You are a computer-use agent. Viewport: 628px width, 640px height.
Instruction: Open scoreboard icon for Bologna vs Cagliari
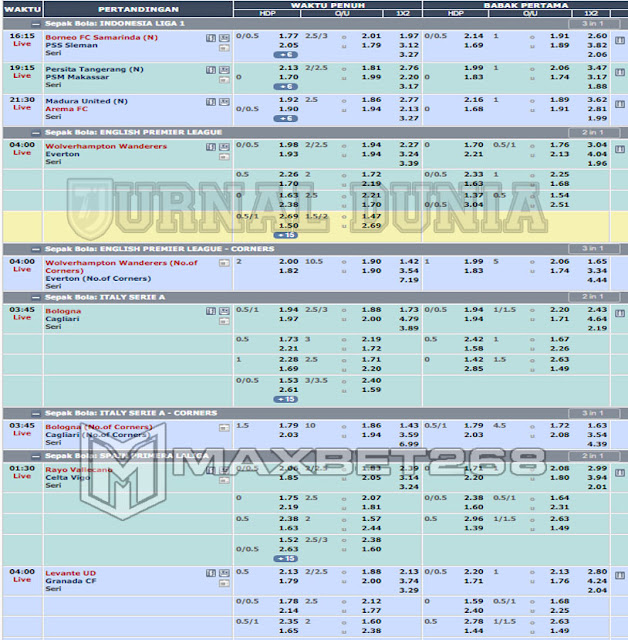pyautogui.click(x=224, y=311)
